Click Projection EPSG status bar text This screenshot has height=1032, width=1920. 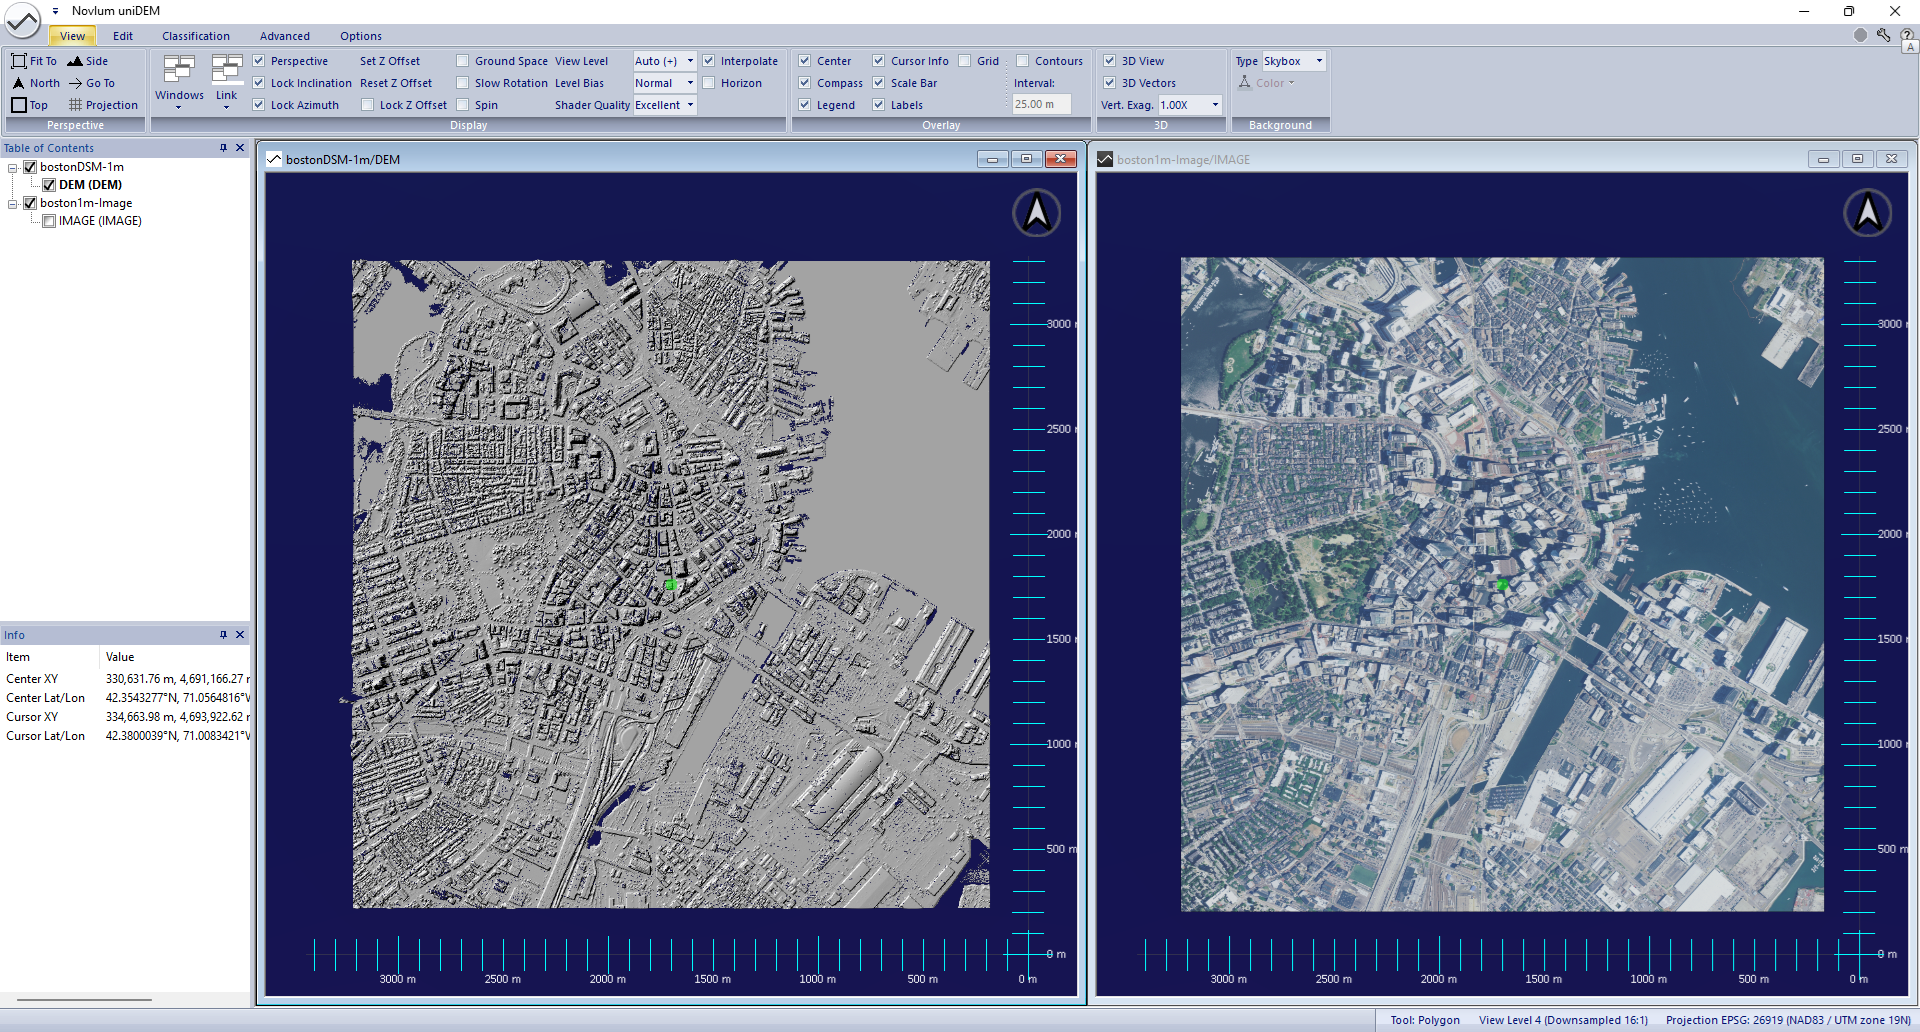click(x=1788, y=1020)
